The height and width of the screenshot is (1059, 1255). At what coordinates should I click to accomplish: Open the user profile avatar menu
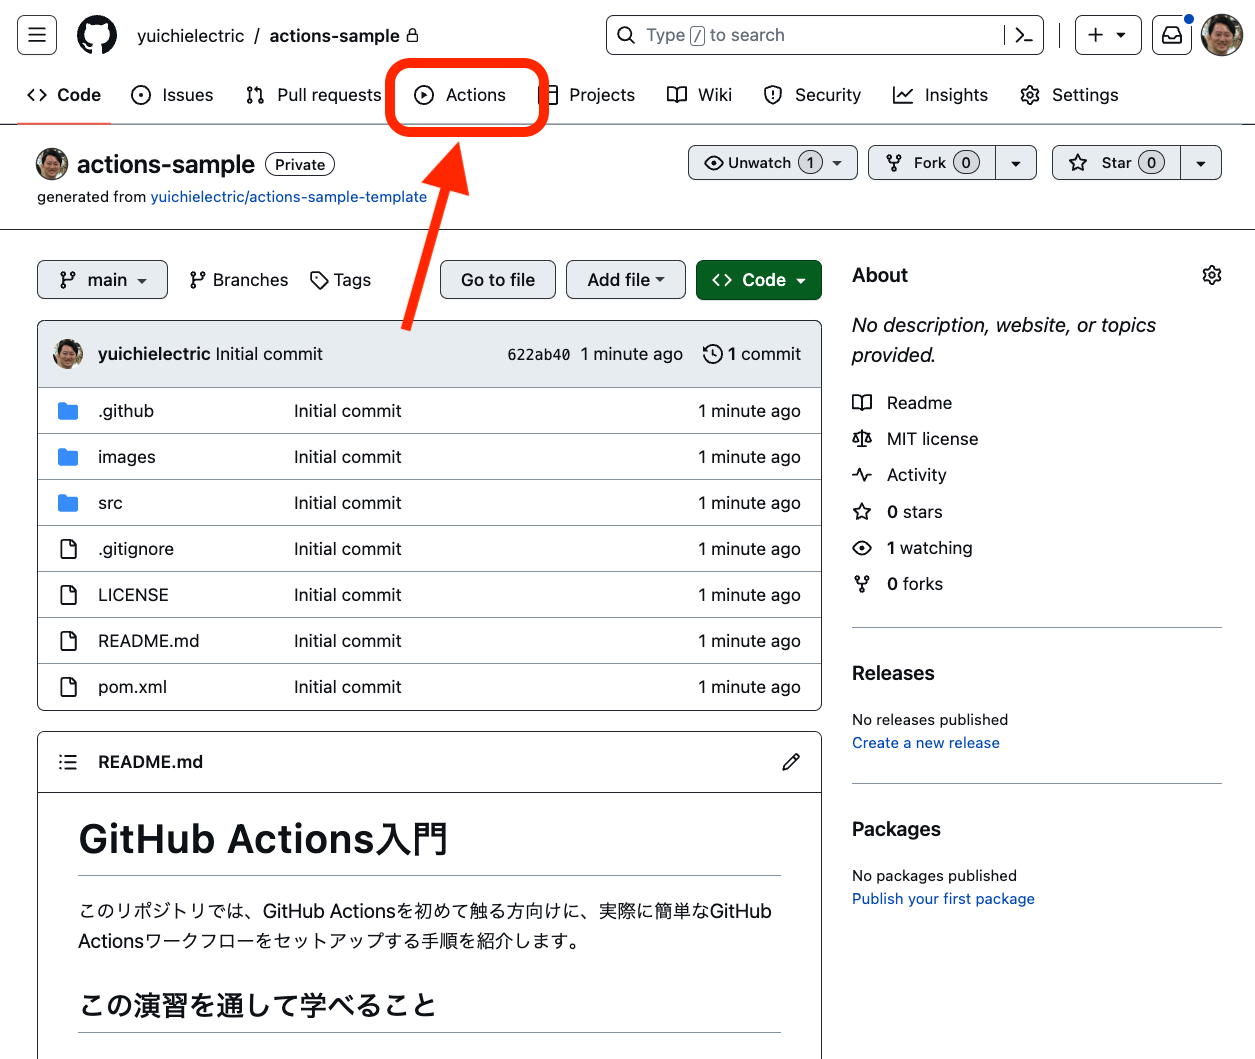[1221, 35]
